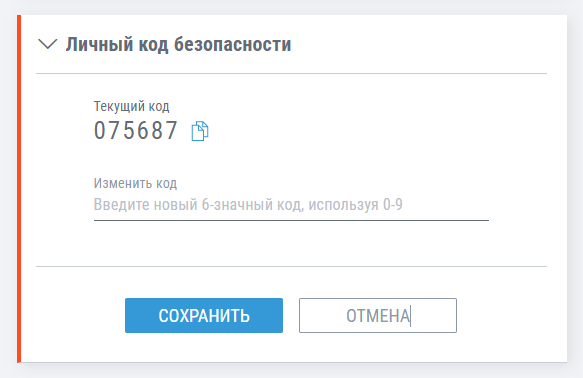Dismiss the code edit with ОТМЕНА
Screen dimensions: 583x378
click(x=378, y=315)
